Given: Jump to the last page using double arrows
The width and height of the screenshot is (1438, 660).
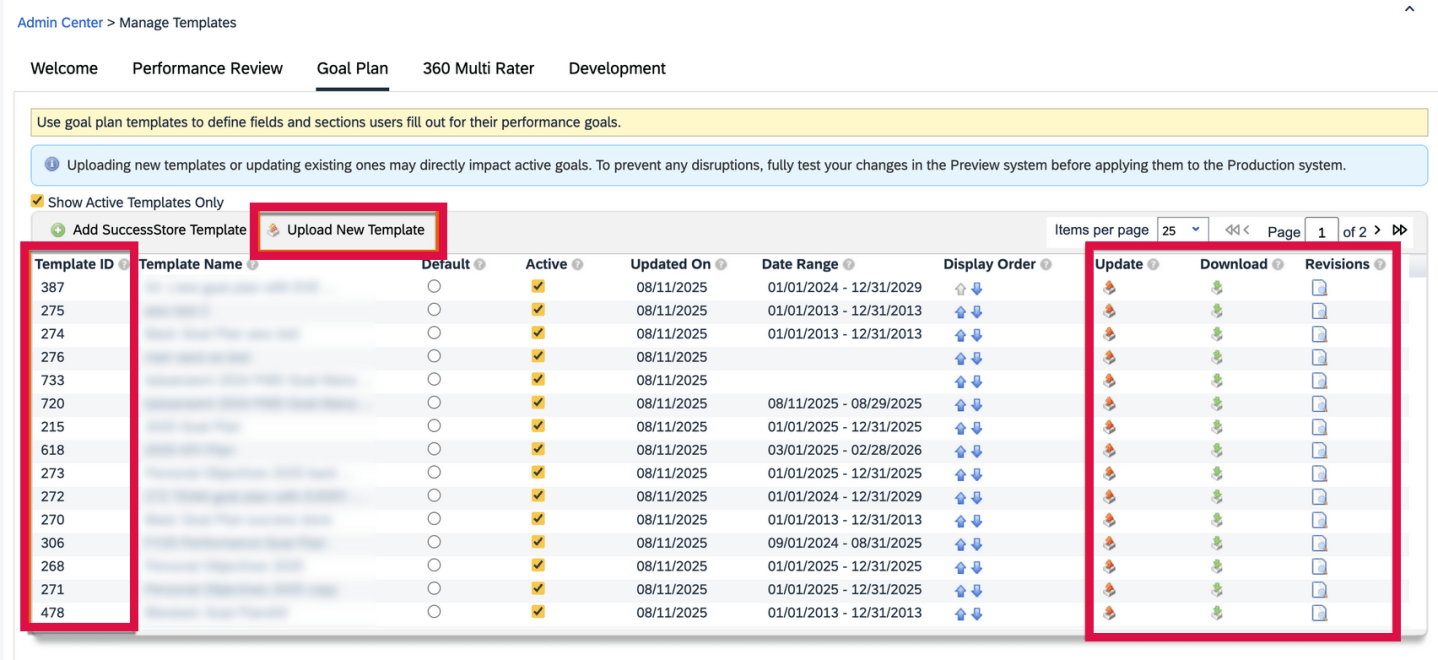Looking at the screenshot, I should (x=1399, y=229).
